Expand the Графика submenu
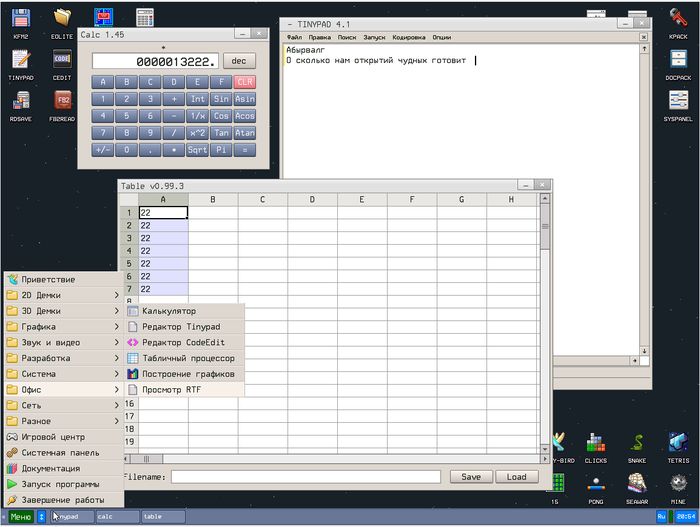 pyautogui.click(x=62, y=326)
